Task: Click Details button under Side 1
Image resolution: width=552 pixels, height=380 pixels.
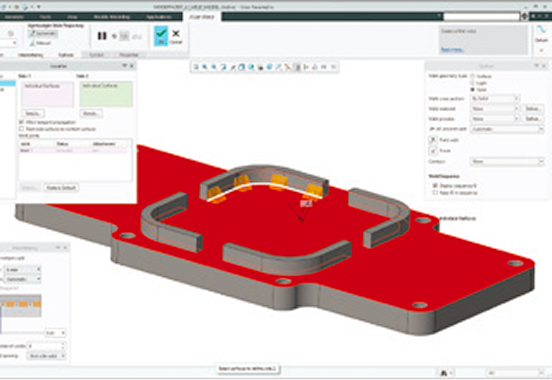Action: coord(34,113)
